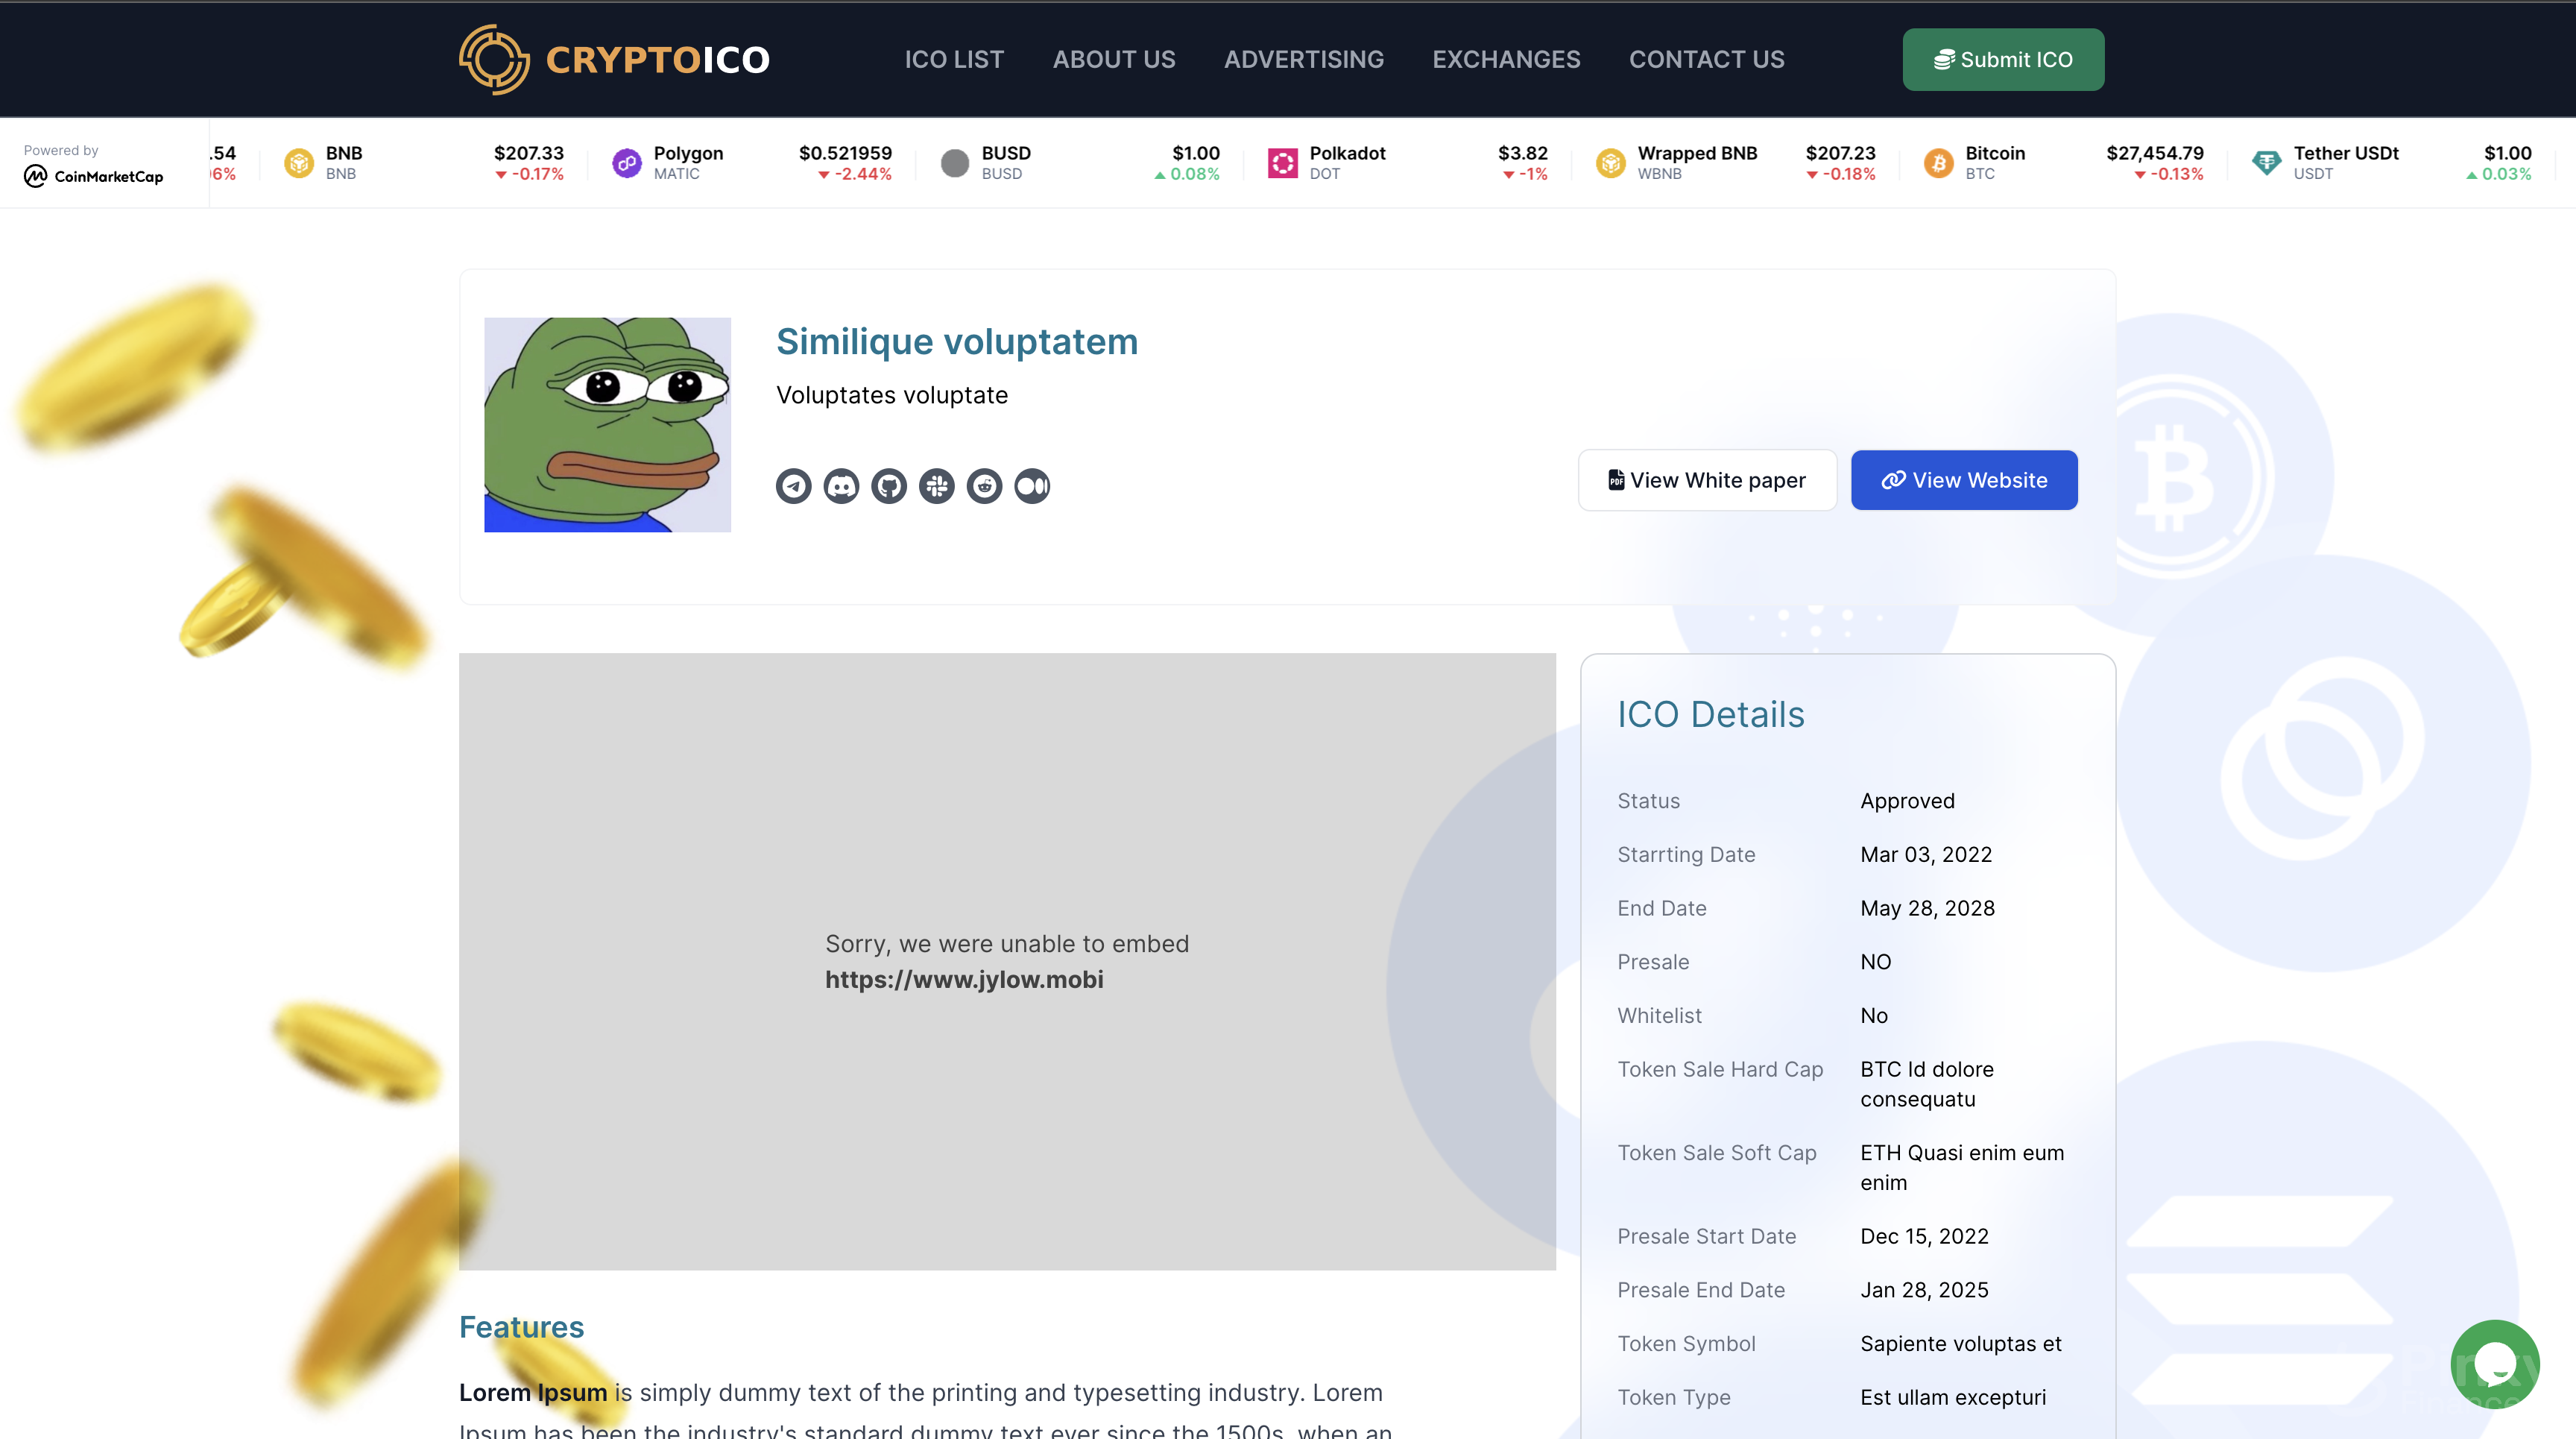Toggle Whitelist No status

[x=1874, y=1014]
